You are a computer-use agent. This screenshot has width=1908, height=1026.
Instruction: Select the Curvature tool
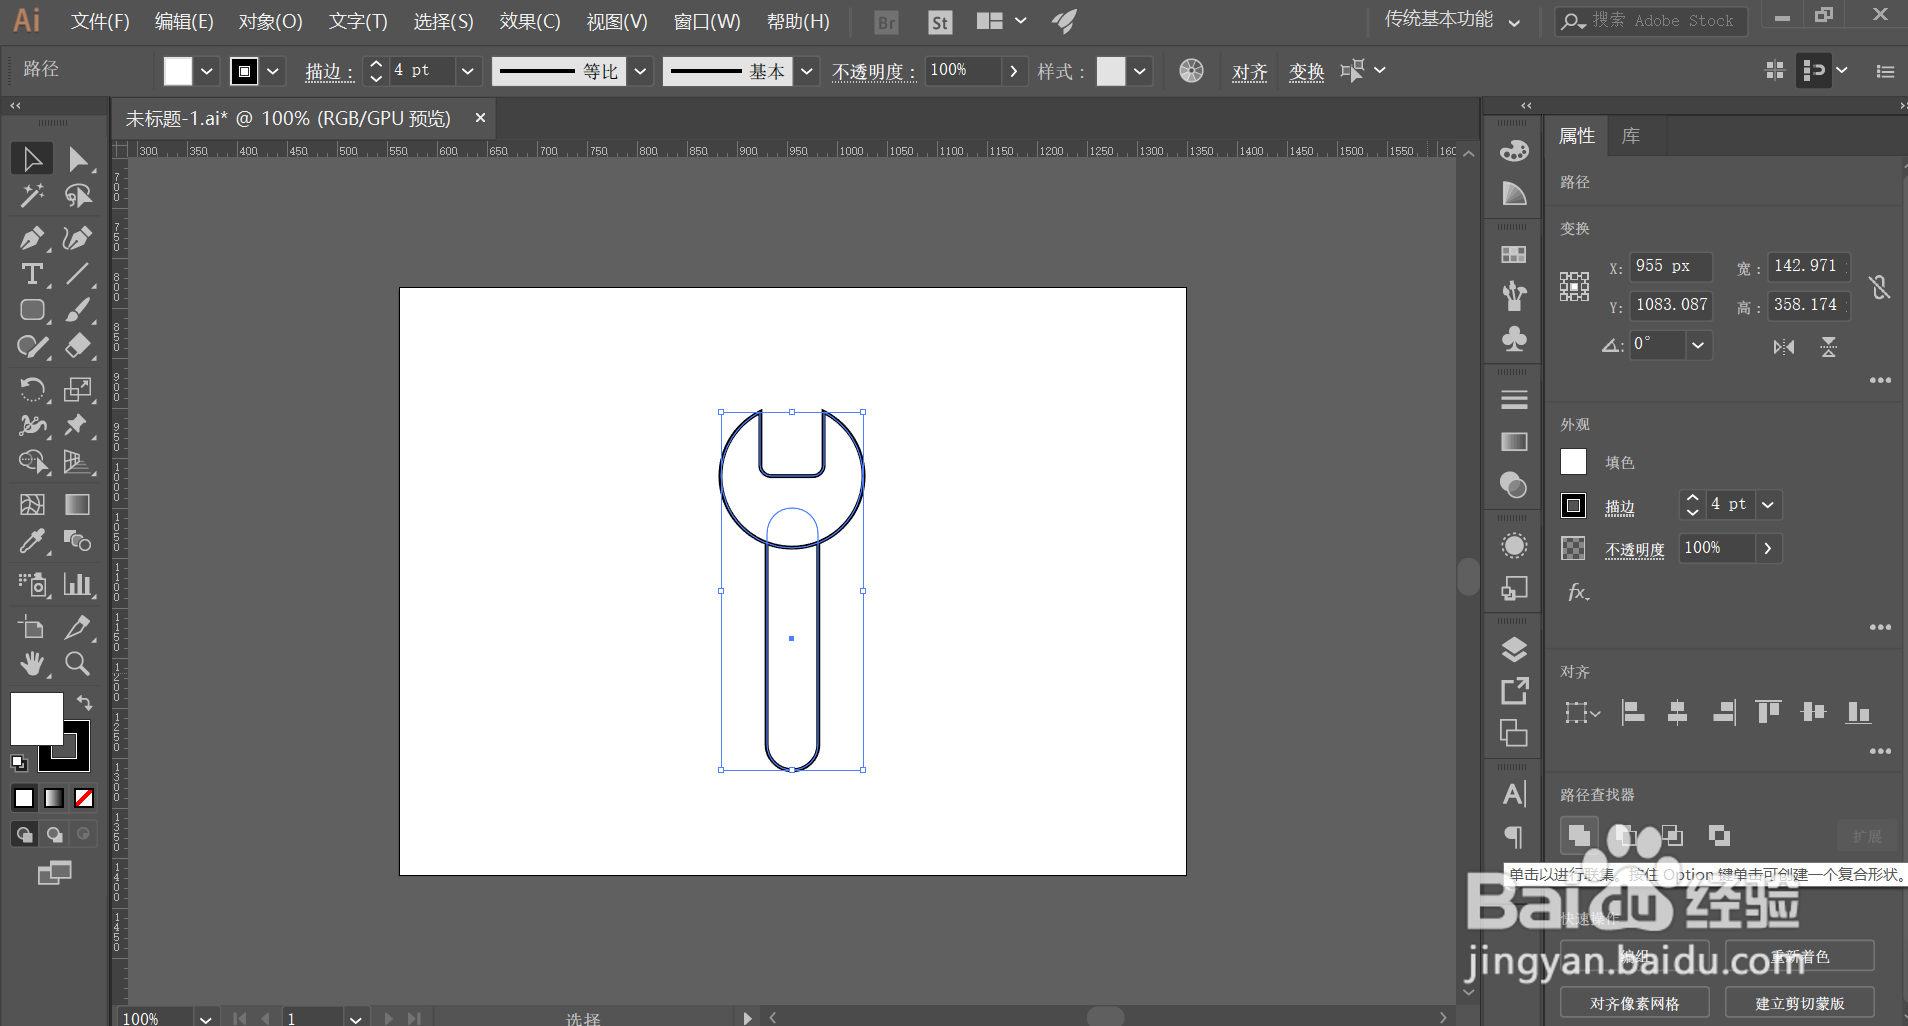click(78, 238)
